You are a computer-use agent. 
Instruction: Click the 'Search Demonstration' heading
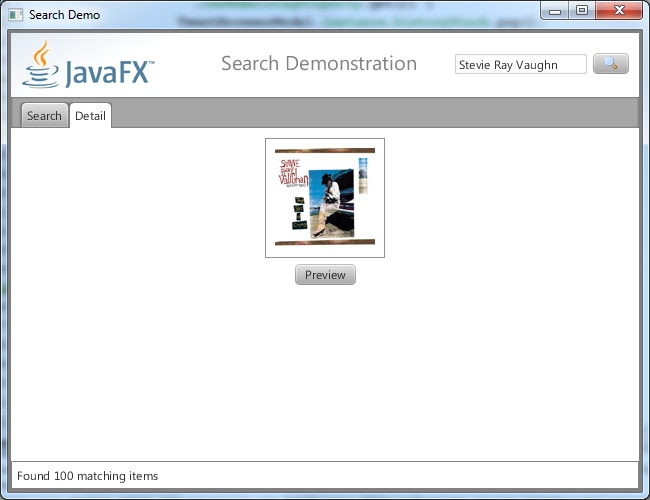[x=319, y=63]
